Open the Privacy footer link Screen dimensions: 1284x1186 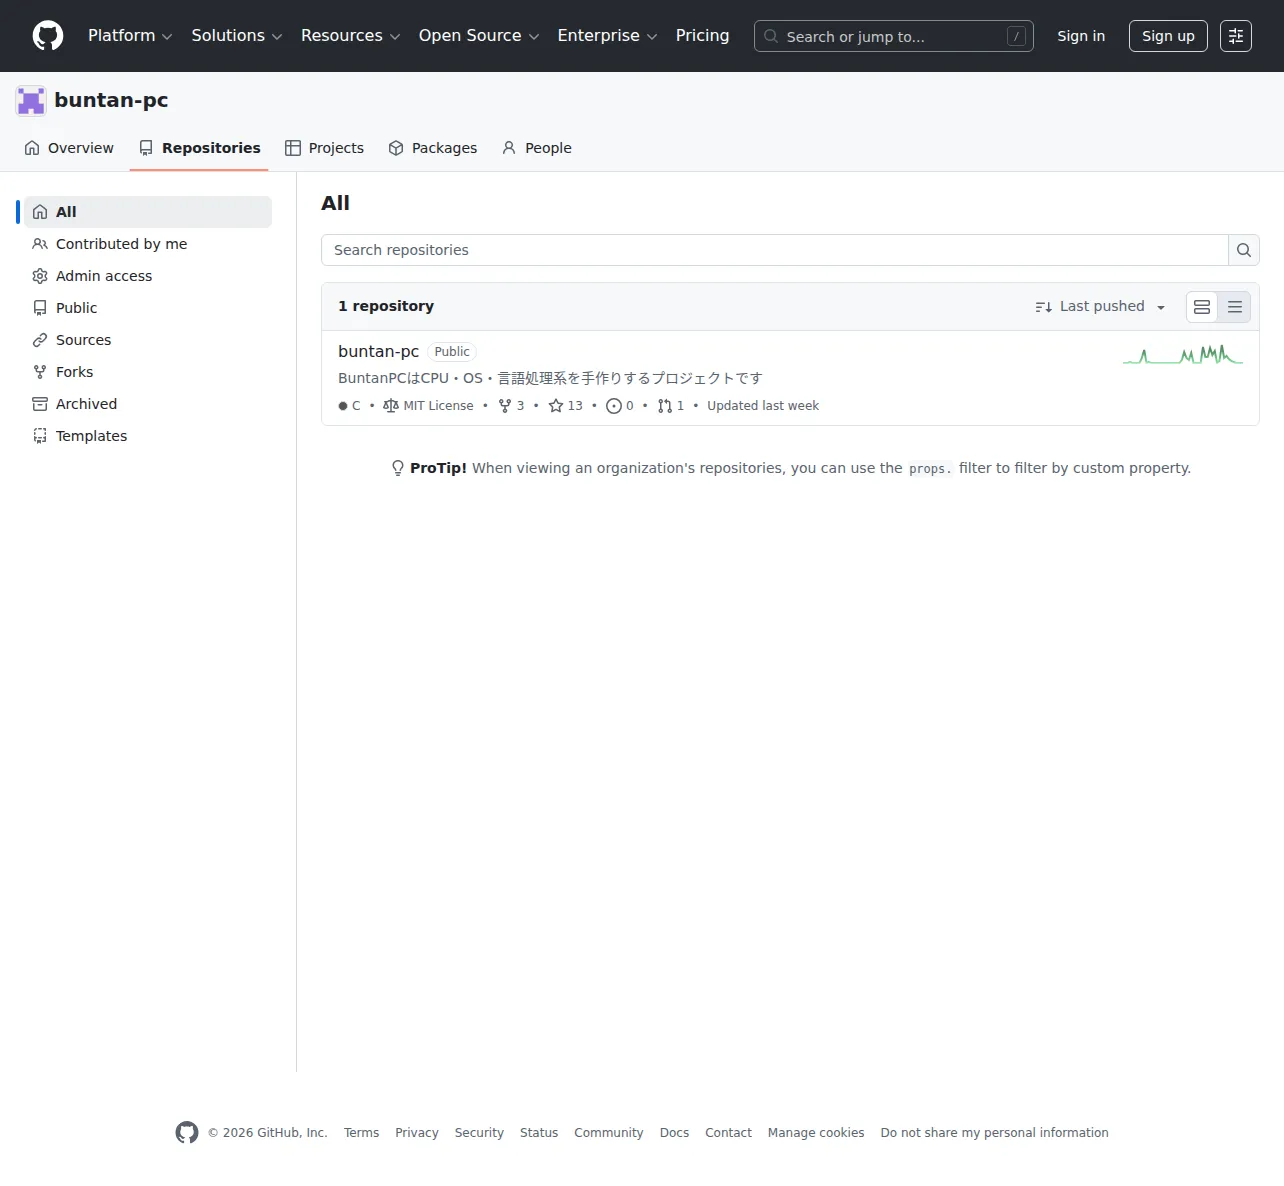417,1133
